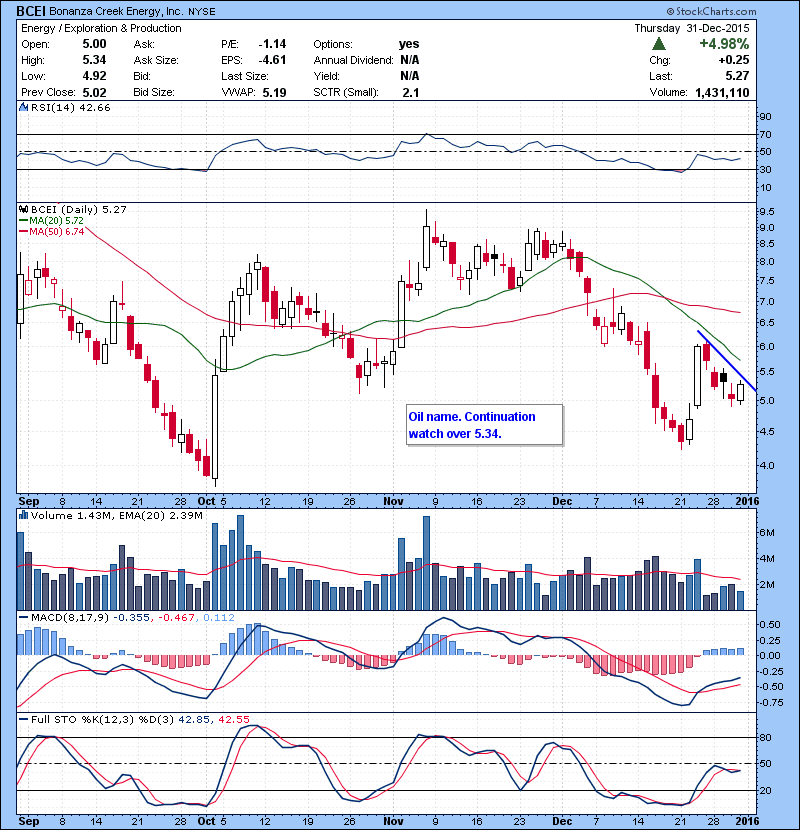Viewport: 800px width, 830px height.
Task: Click the green up-triangle beside +4.98%
Action: coord(659,43)
